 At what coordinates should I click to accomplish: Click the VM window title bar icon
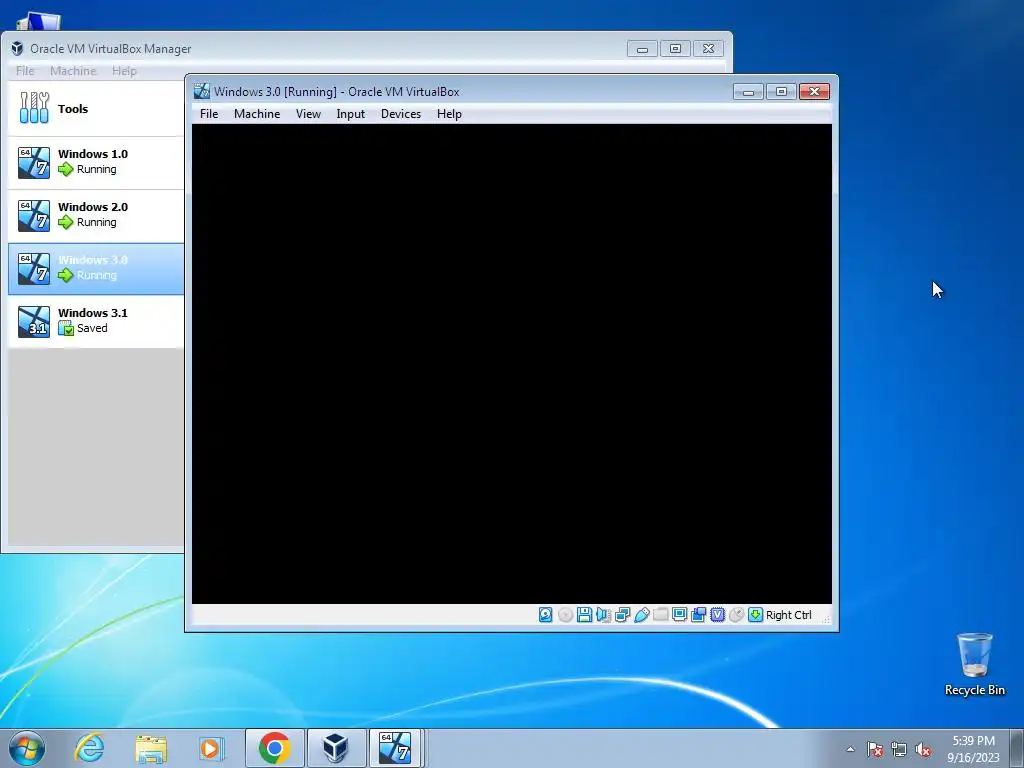[202, 91]
